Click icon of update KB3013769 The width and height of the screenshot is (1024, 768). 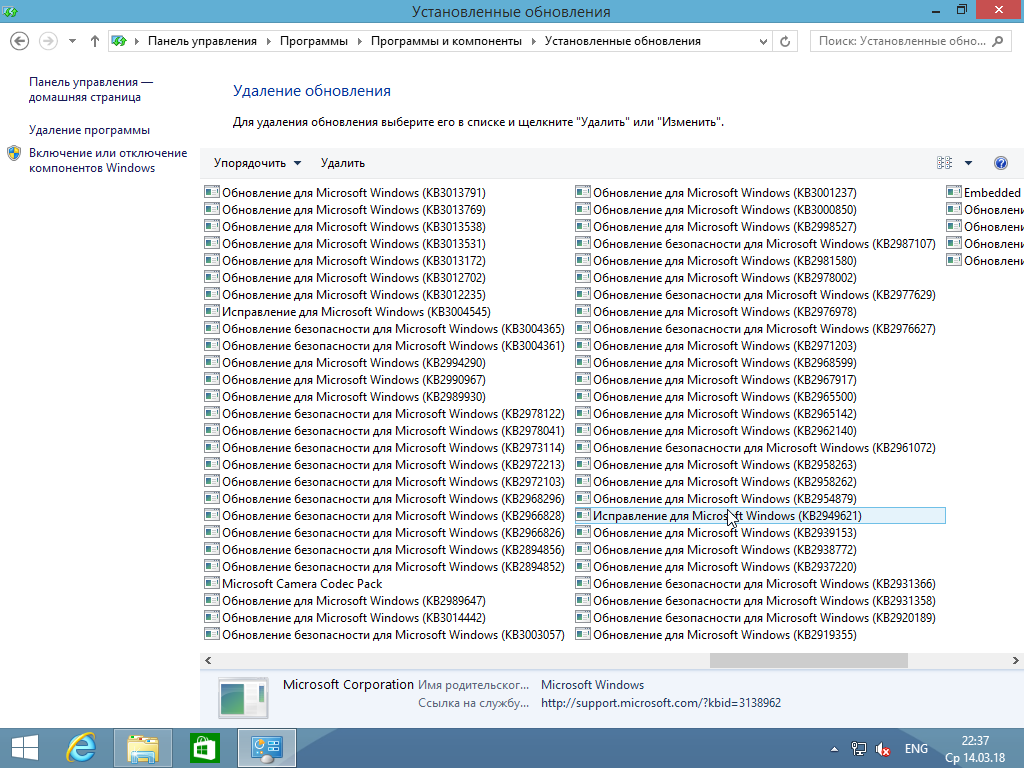tap(212, 209)
